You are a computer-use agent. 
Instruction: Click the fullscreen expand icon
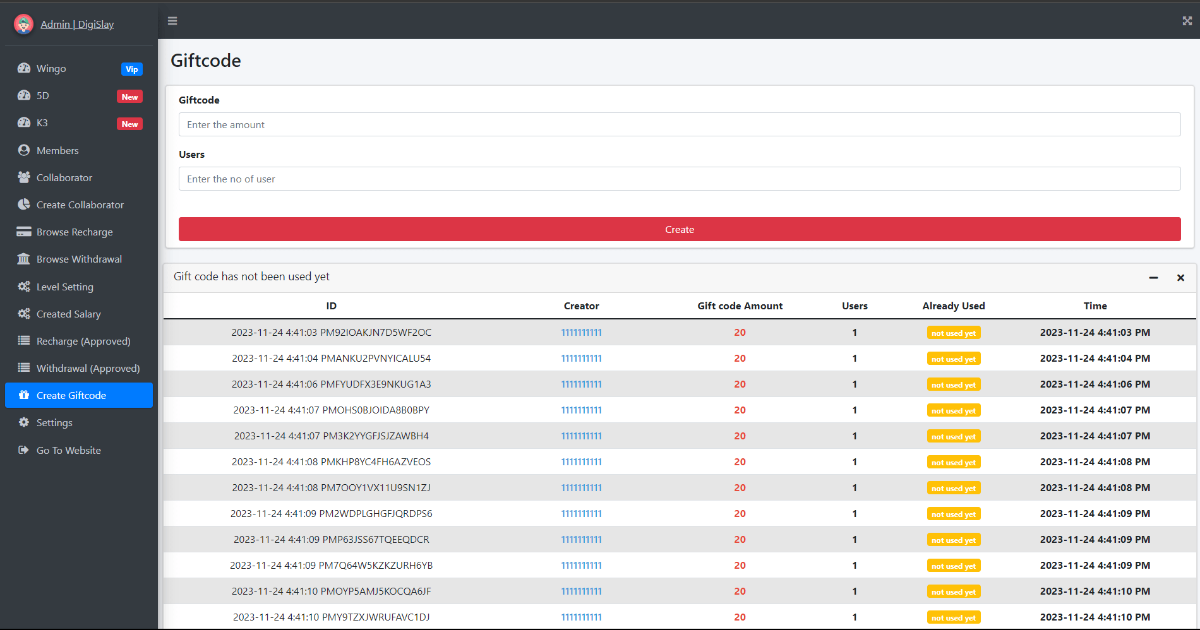[x=1187, y=20]
